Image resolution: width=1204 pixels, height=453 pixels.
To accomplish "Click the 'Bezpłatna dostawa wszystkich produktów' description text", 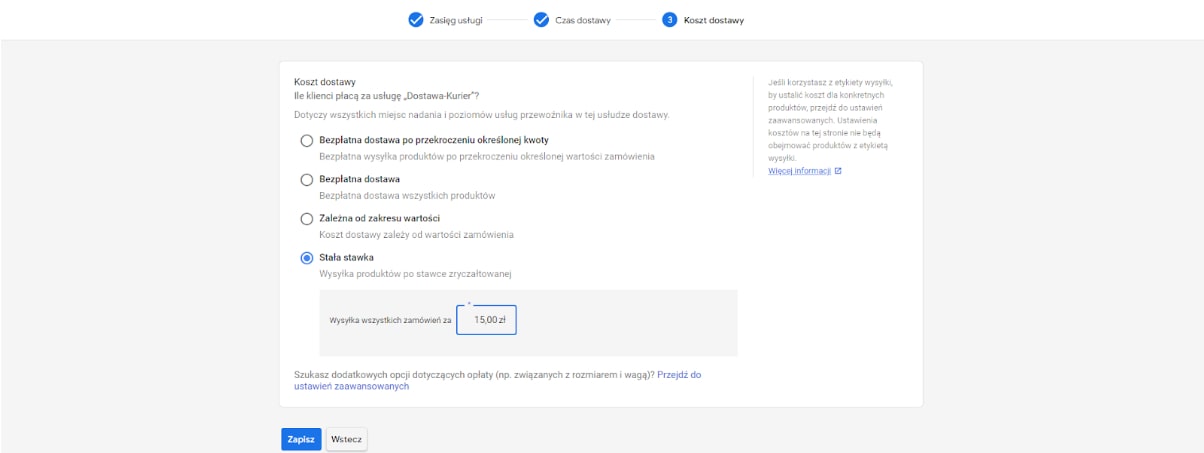I will click(x=407, y=196).
